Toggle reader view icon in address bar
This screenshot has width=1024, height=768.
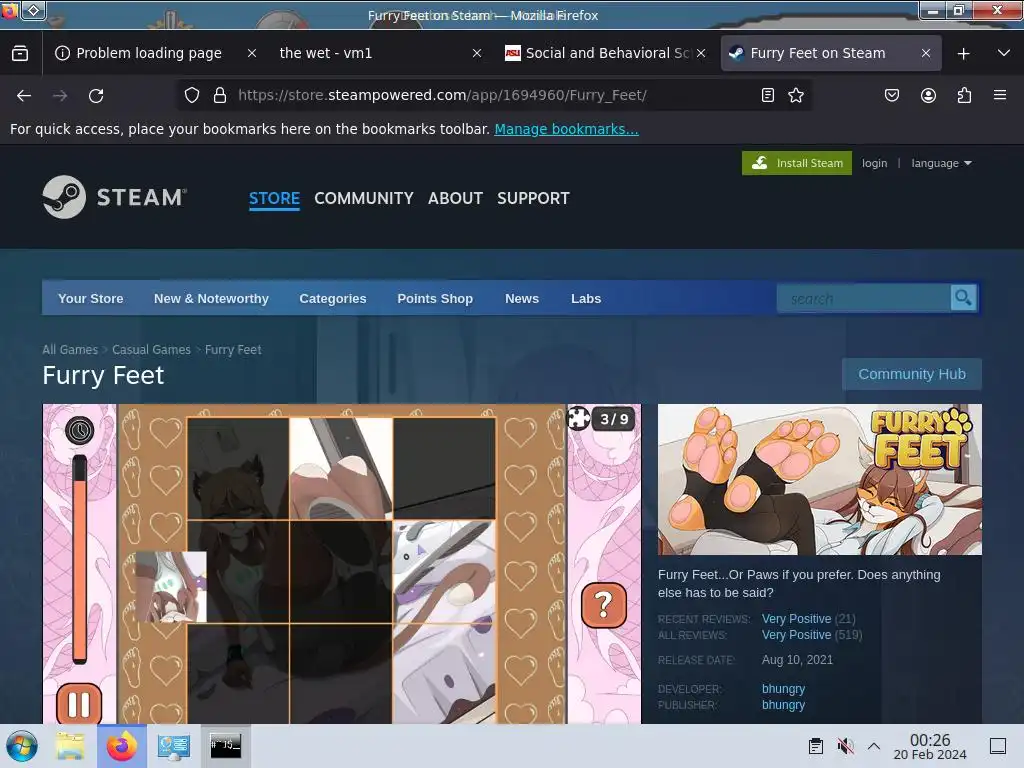[x=768, y=95]
